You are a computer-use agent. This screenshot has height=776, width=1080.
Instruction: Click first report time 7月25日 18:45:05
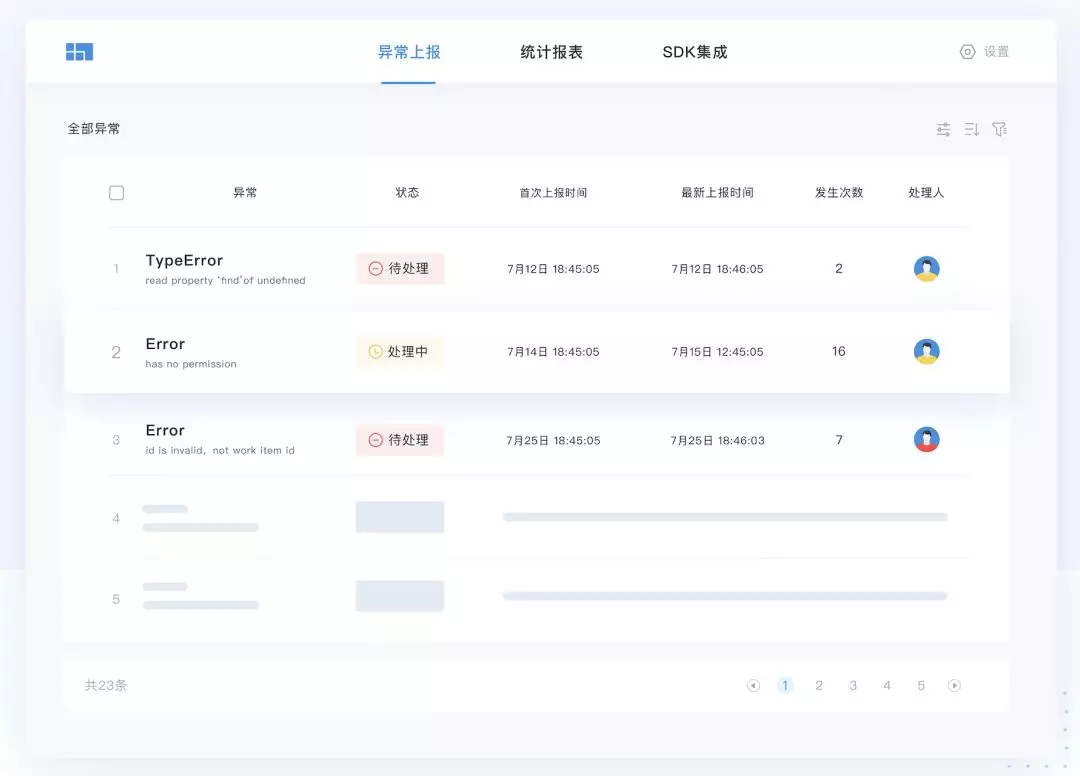click(x=553, y=440)
